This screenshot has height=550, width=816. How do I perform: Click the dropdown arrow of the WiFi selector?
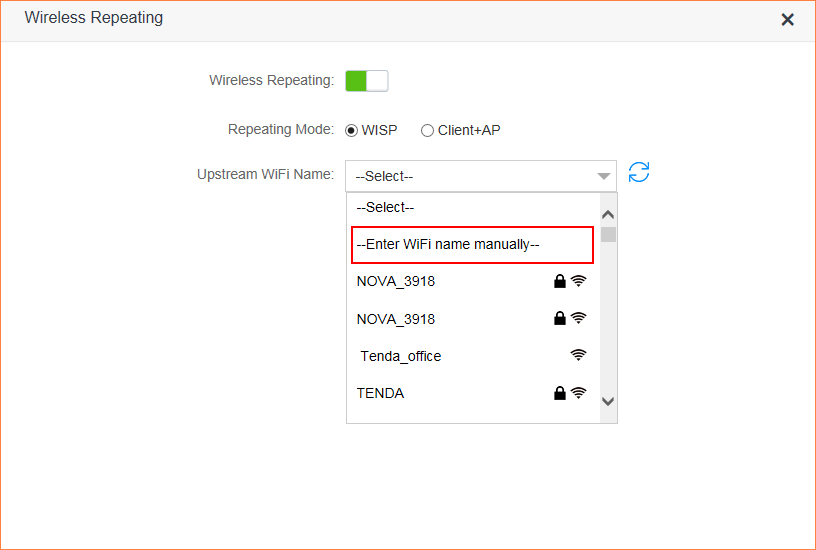coord(604,176)
